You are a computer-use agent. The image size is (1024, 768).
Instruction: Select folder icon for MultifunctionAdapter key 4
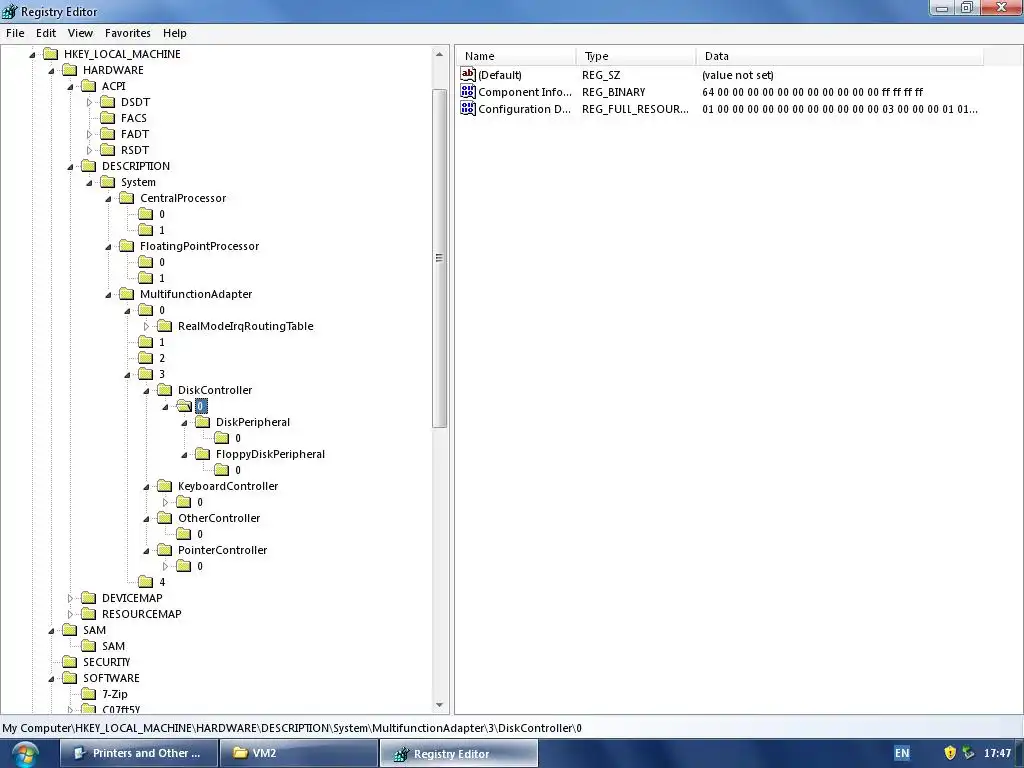tap(146, 582)
